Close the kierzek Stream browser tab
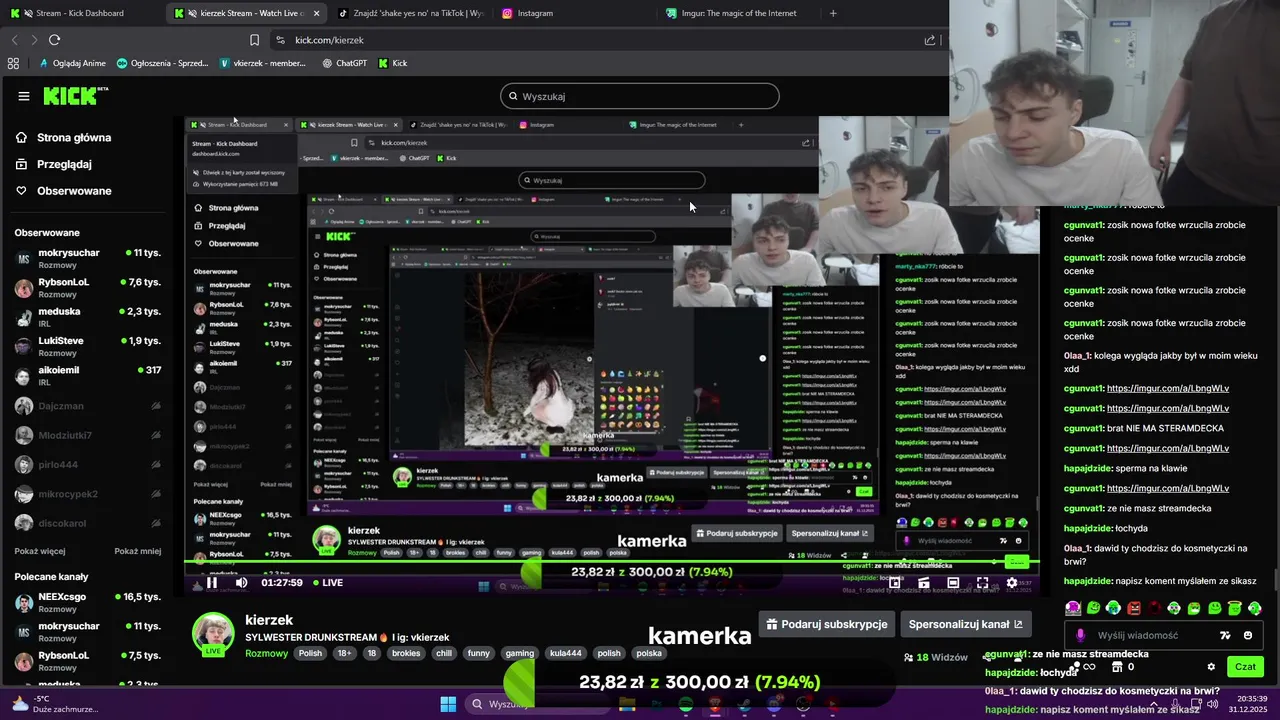Viewport: 1280px width, 720px height. pos(317,13)
